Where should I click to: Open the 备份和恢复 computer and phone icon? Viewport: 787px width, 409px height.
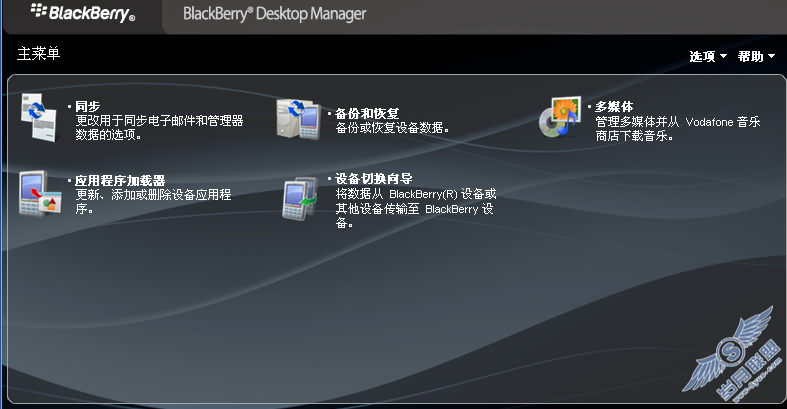[298, 119]
